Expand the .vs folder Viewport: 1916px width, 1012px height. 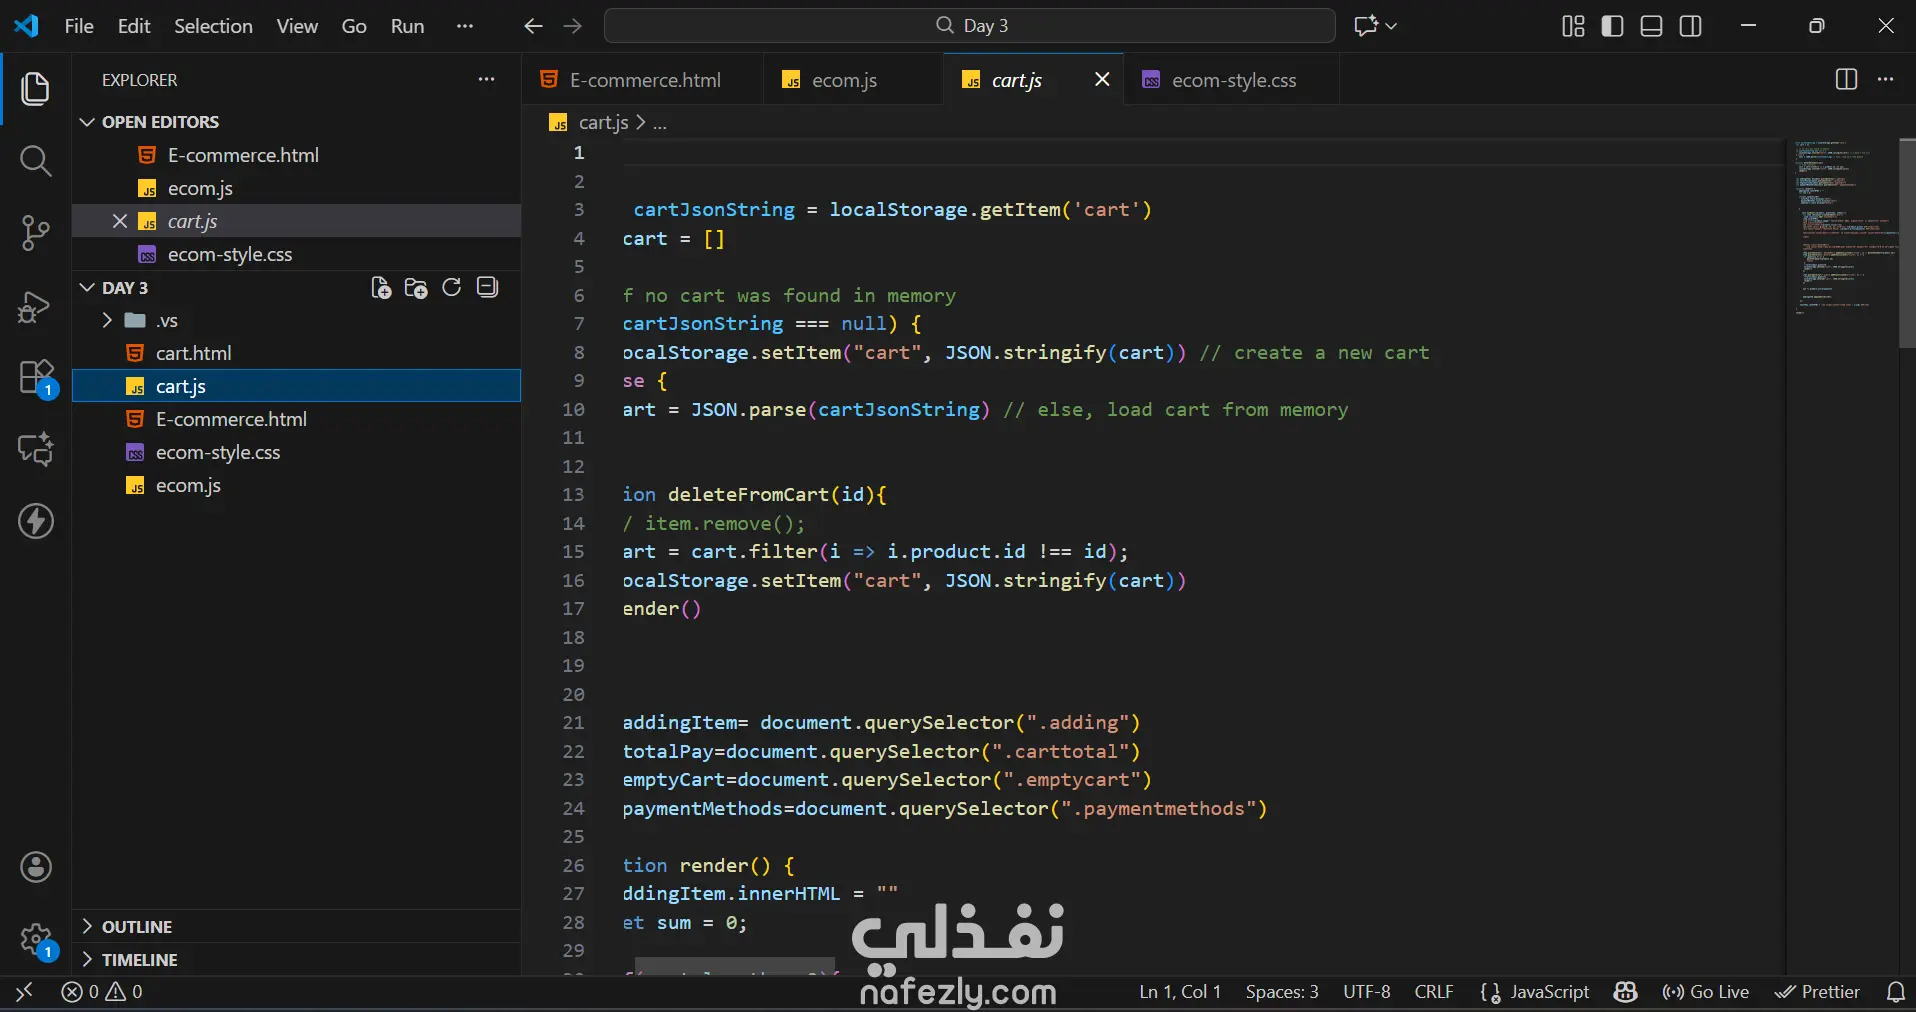point(107,320)
